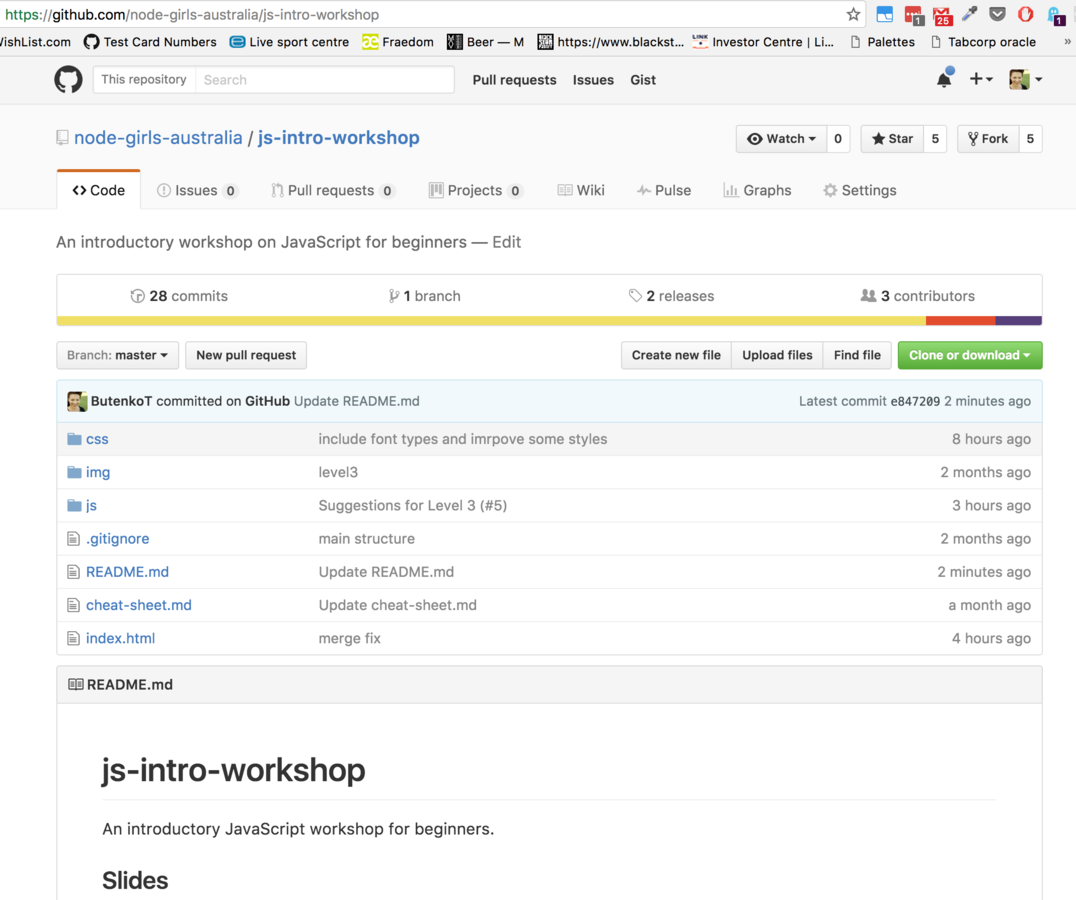Open the Pulse tab
This screenshot has height=900, width=1076.
click(x=664, y=190)
